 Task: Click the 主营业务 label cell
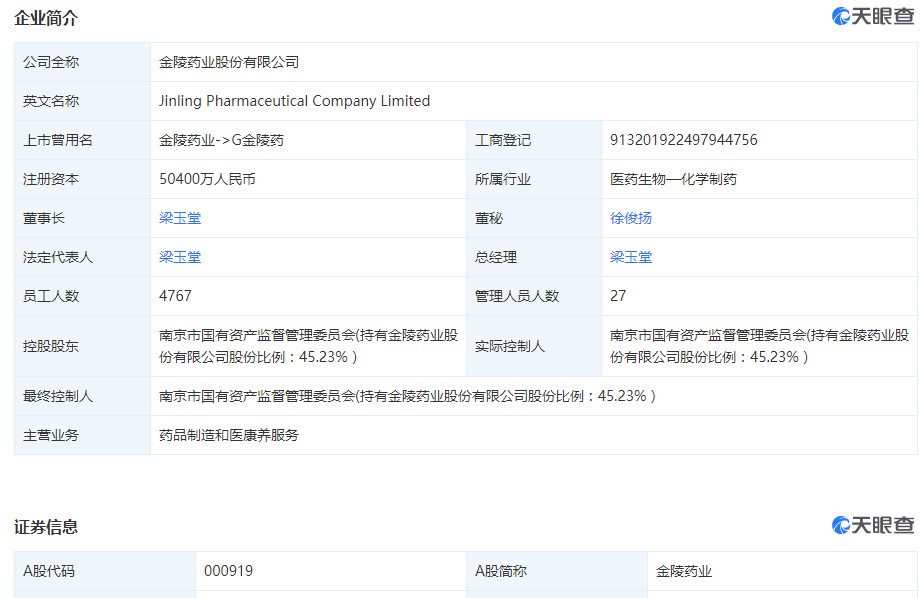(82, 435)
